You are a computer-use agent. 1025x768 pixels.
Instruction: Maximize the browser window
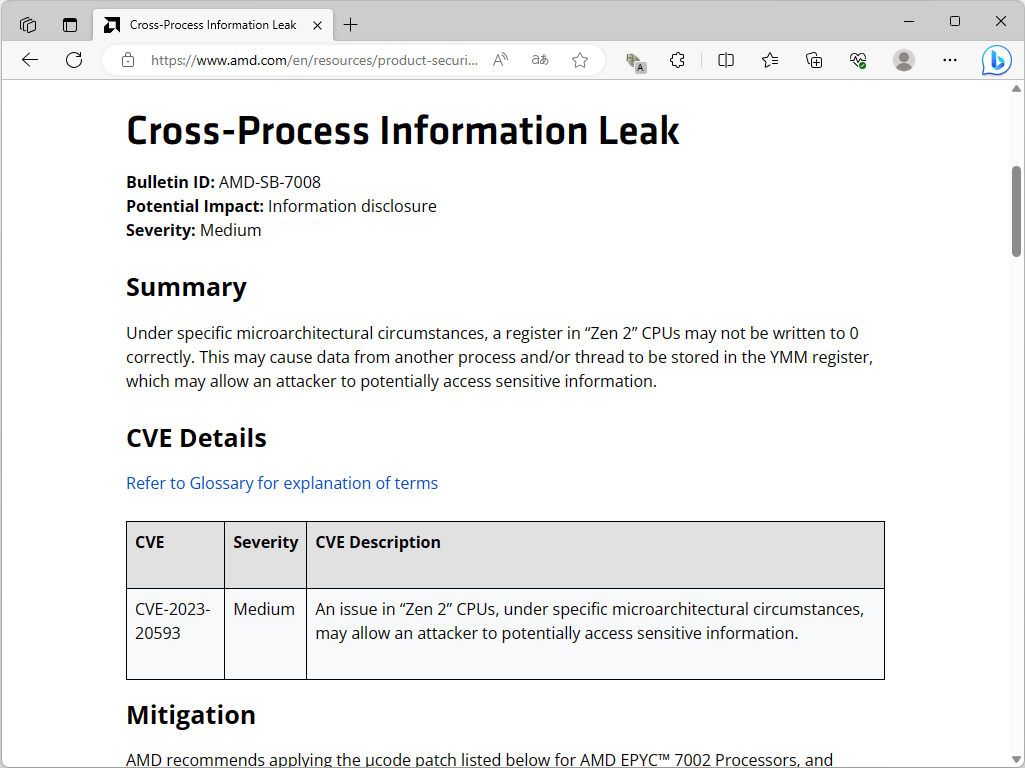tap(954, 22)
